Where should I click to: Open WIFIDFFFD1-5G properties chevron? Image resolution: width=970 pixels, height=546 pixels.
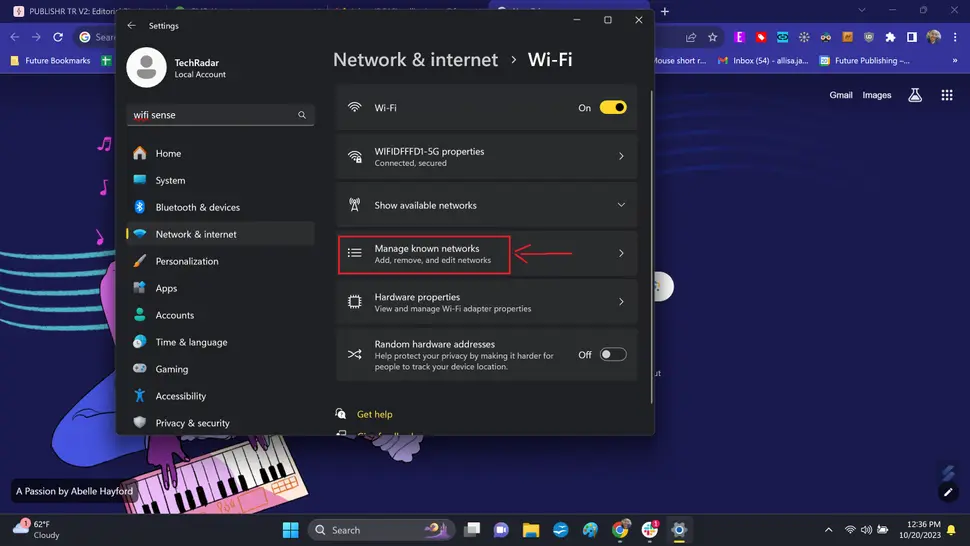pos(621,156)
